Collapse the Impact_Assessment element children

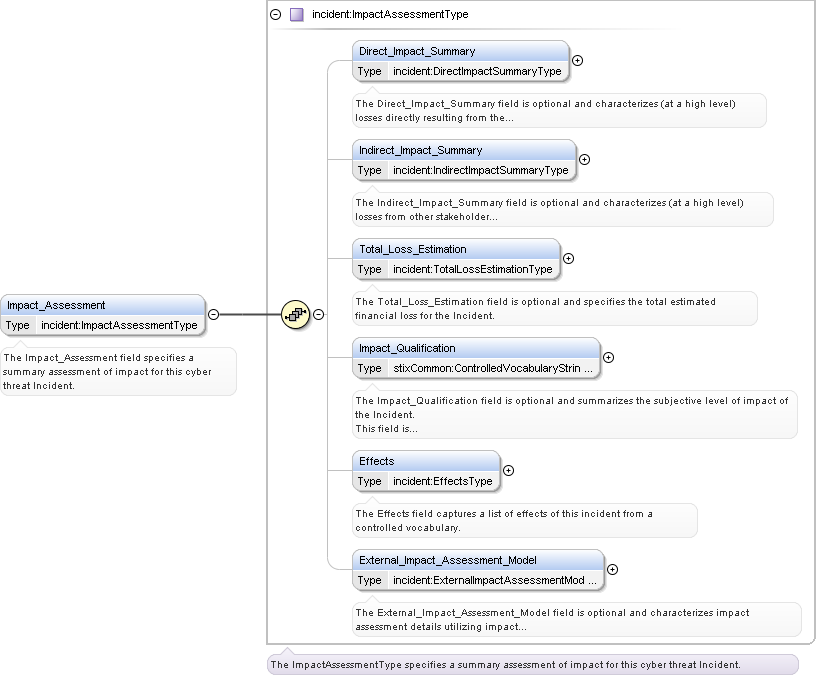(x=213, y=314)
